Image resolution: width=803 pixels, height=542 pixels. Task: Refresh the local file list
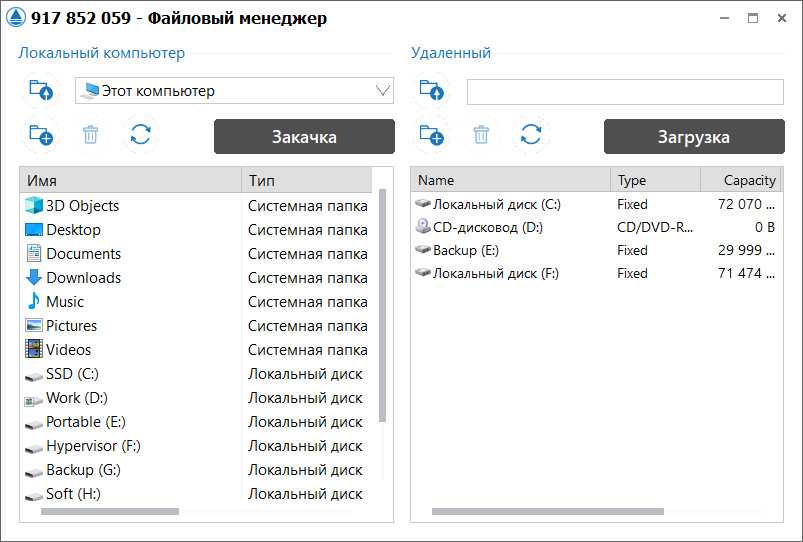coord(141,135)
